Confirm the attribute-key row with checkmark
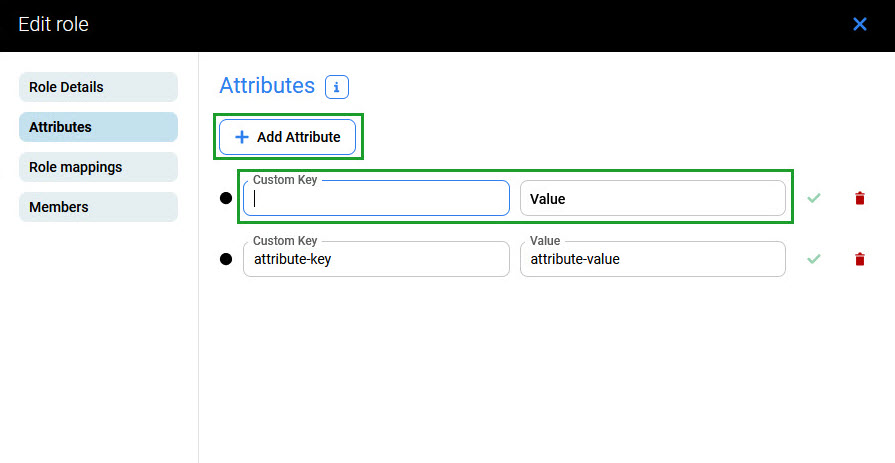895x463 pixels. click(x=814, y=259)
